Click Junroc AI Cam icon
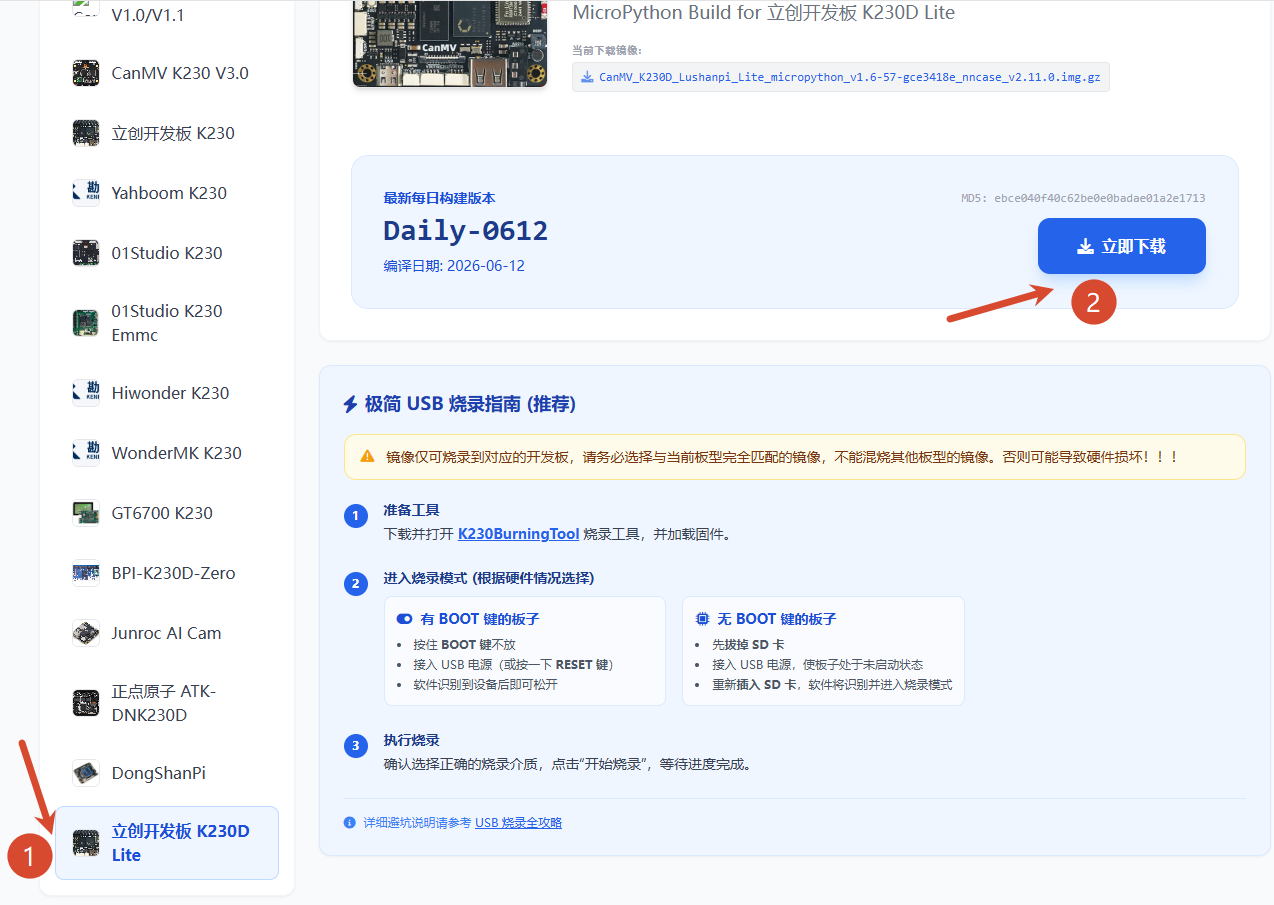This screenshot has height=905, width=1274. point(86,633)
